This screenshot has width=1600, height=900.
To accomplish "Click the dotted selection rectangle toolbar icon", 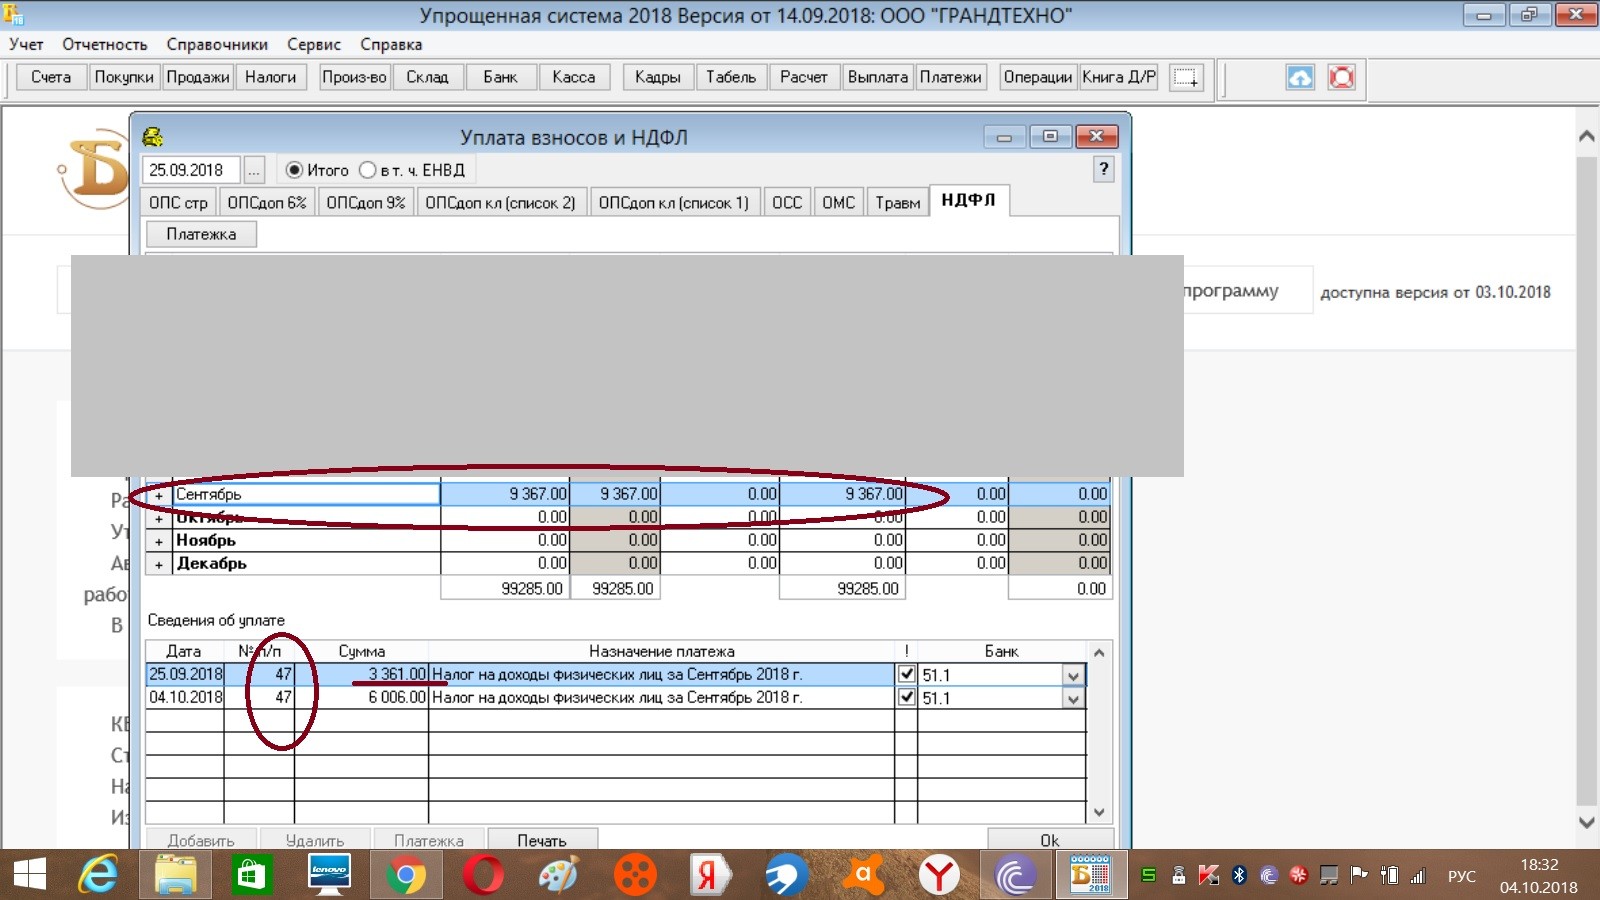I will 1186,77.
